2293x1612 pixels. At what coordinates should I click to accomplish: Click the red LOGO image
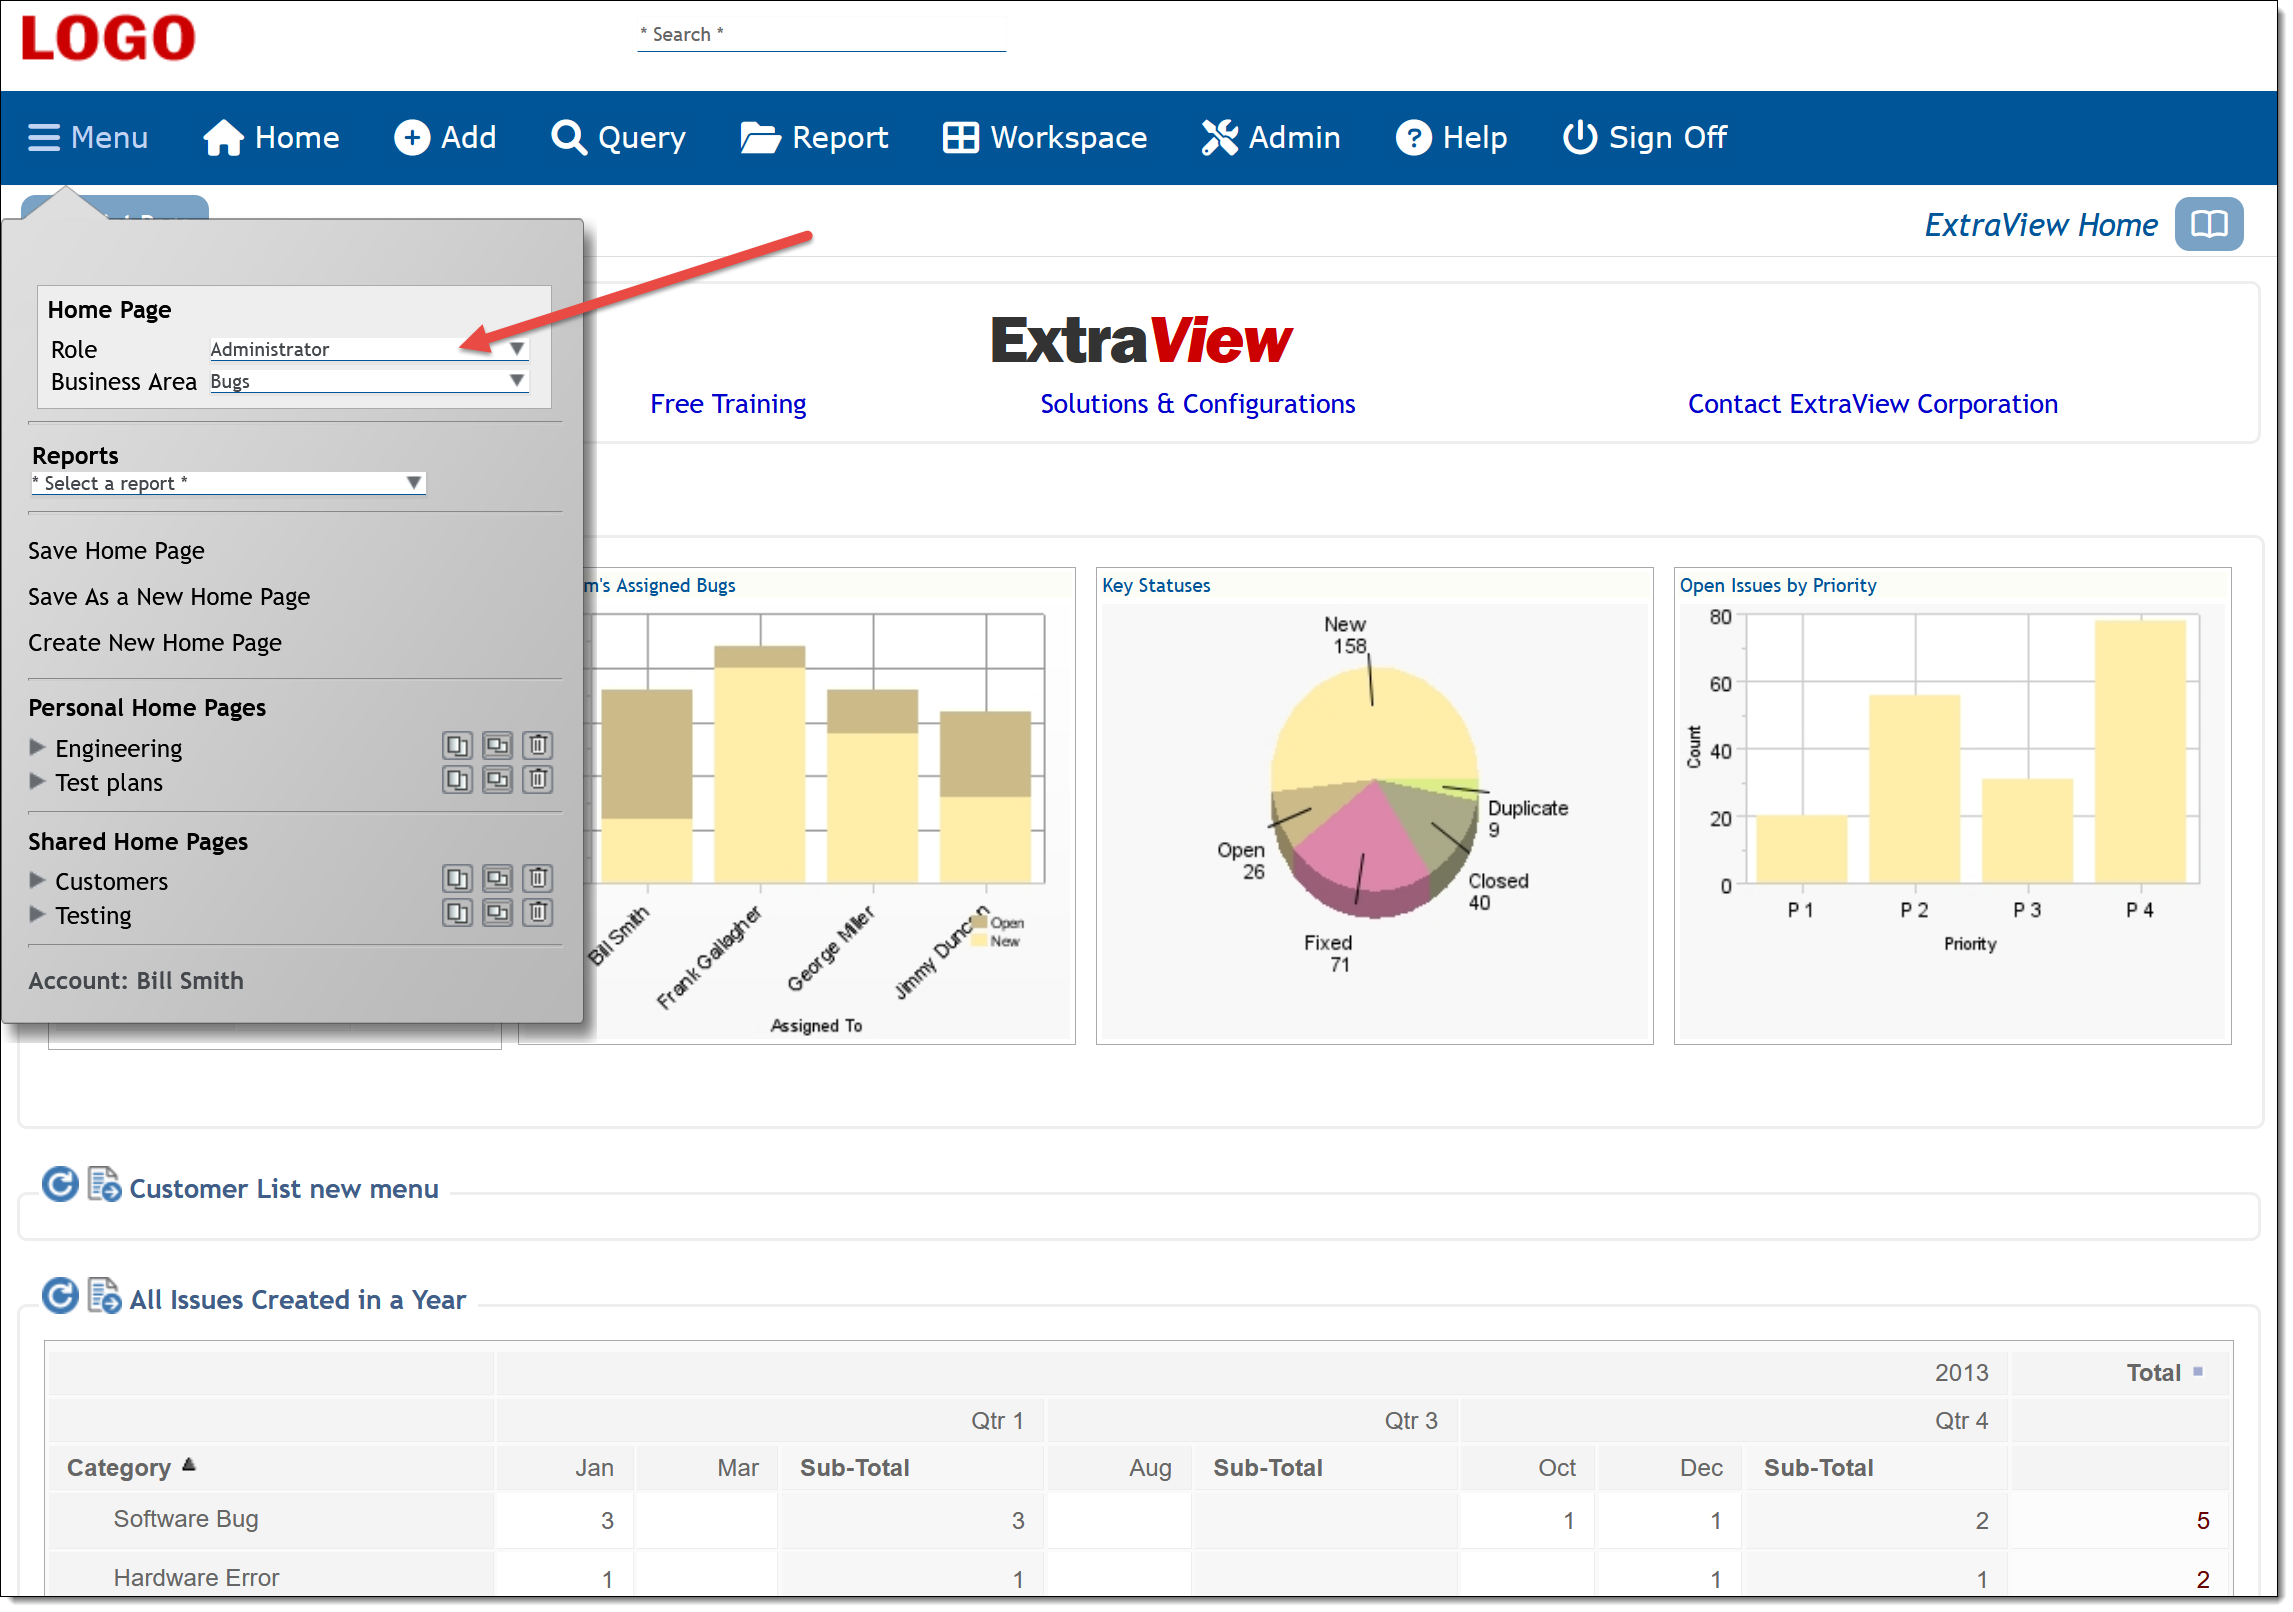pos(108,38)
